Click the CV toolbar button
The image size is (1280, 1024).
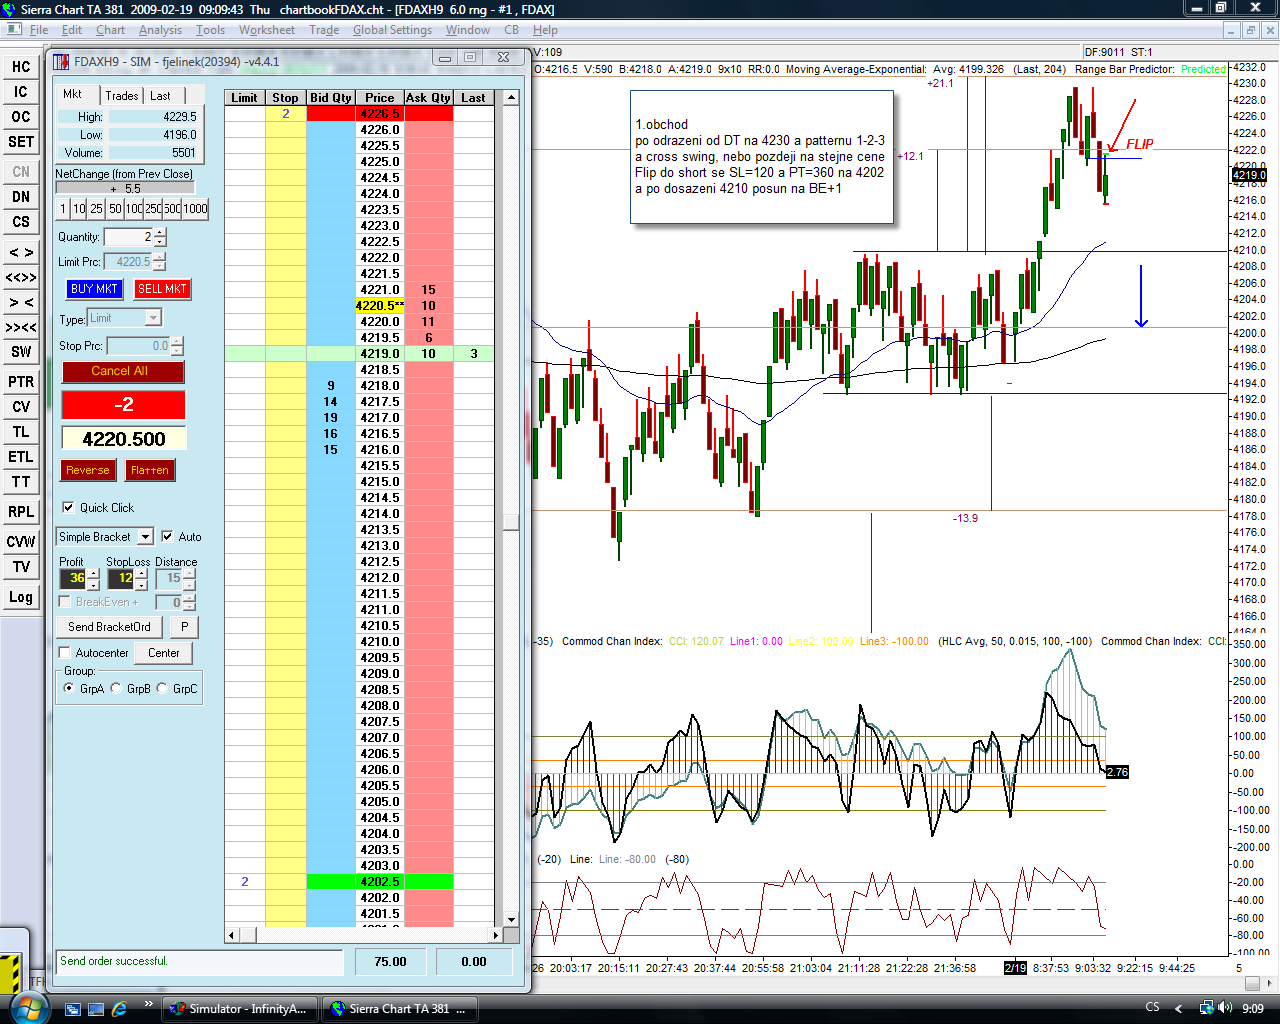click(21, 407)
